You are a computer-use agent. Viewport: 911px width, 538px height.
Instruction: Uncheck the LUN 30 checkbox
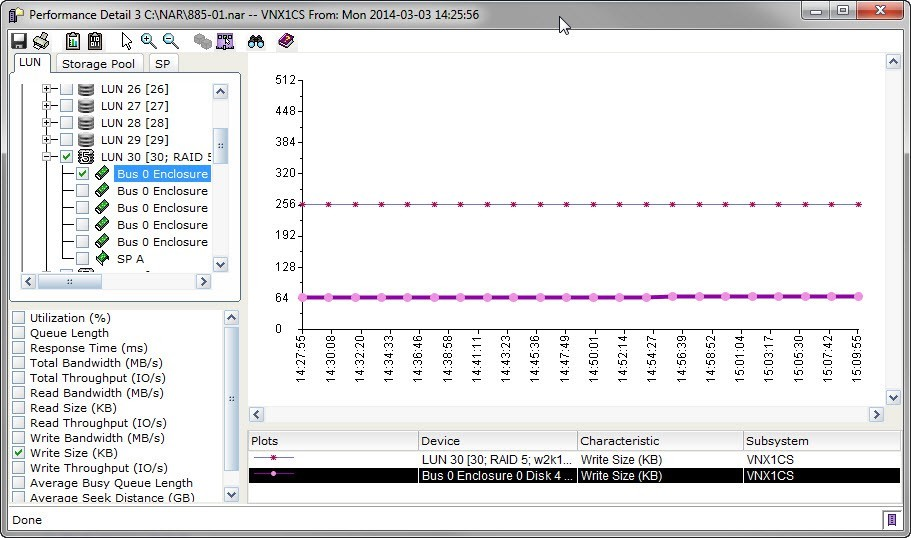click(66, 157)
